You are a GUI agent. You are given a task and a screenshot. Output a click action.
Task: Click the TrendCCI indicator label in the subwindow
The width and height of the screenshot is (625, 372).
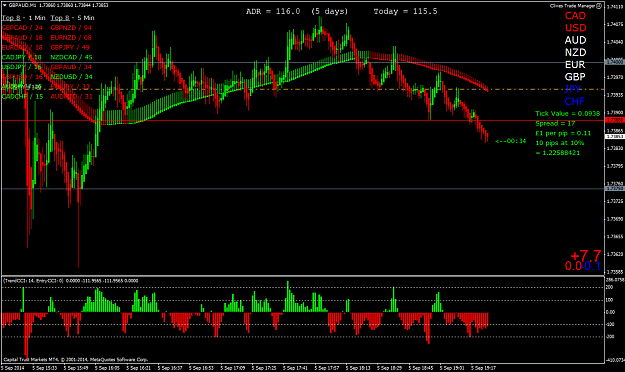[71, 281]
